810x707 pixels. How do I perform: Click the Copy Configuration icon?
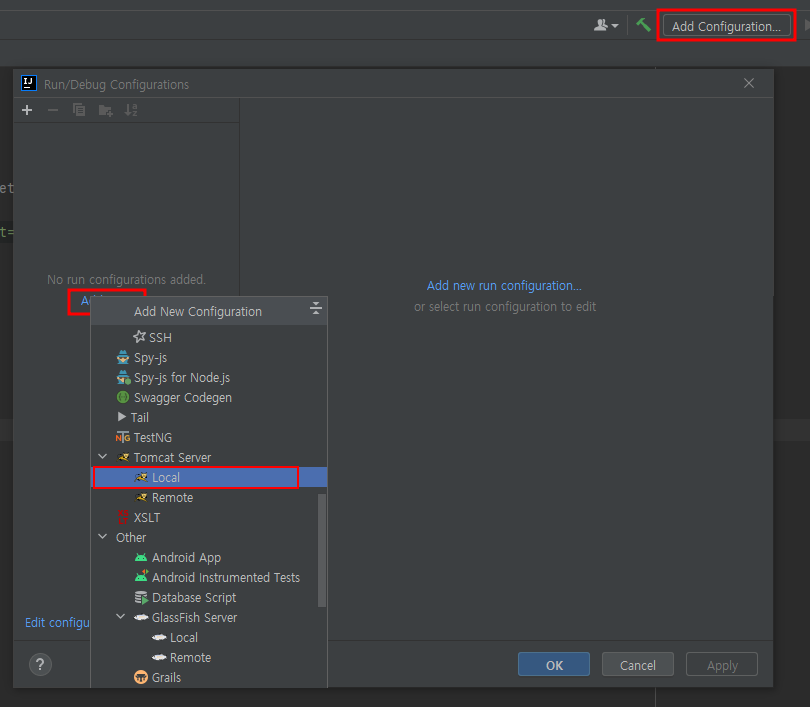pos(79,110)
